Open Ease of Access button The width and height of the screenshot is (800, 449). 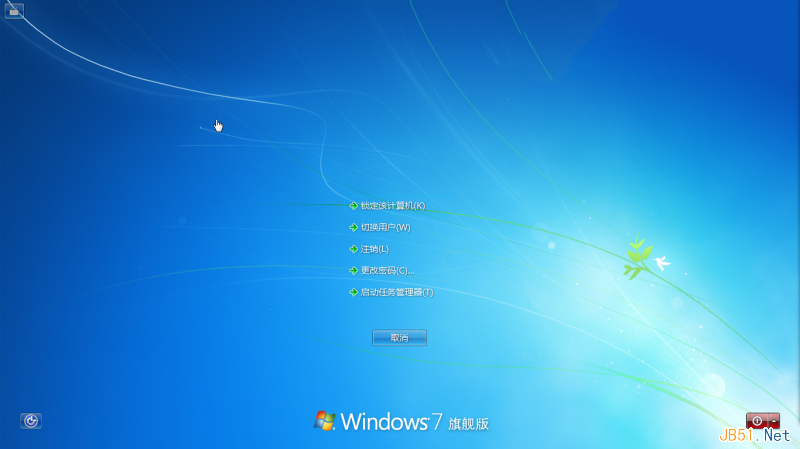[x=31, y=421]
